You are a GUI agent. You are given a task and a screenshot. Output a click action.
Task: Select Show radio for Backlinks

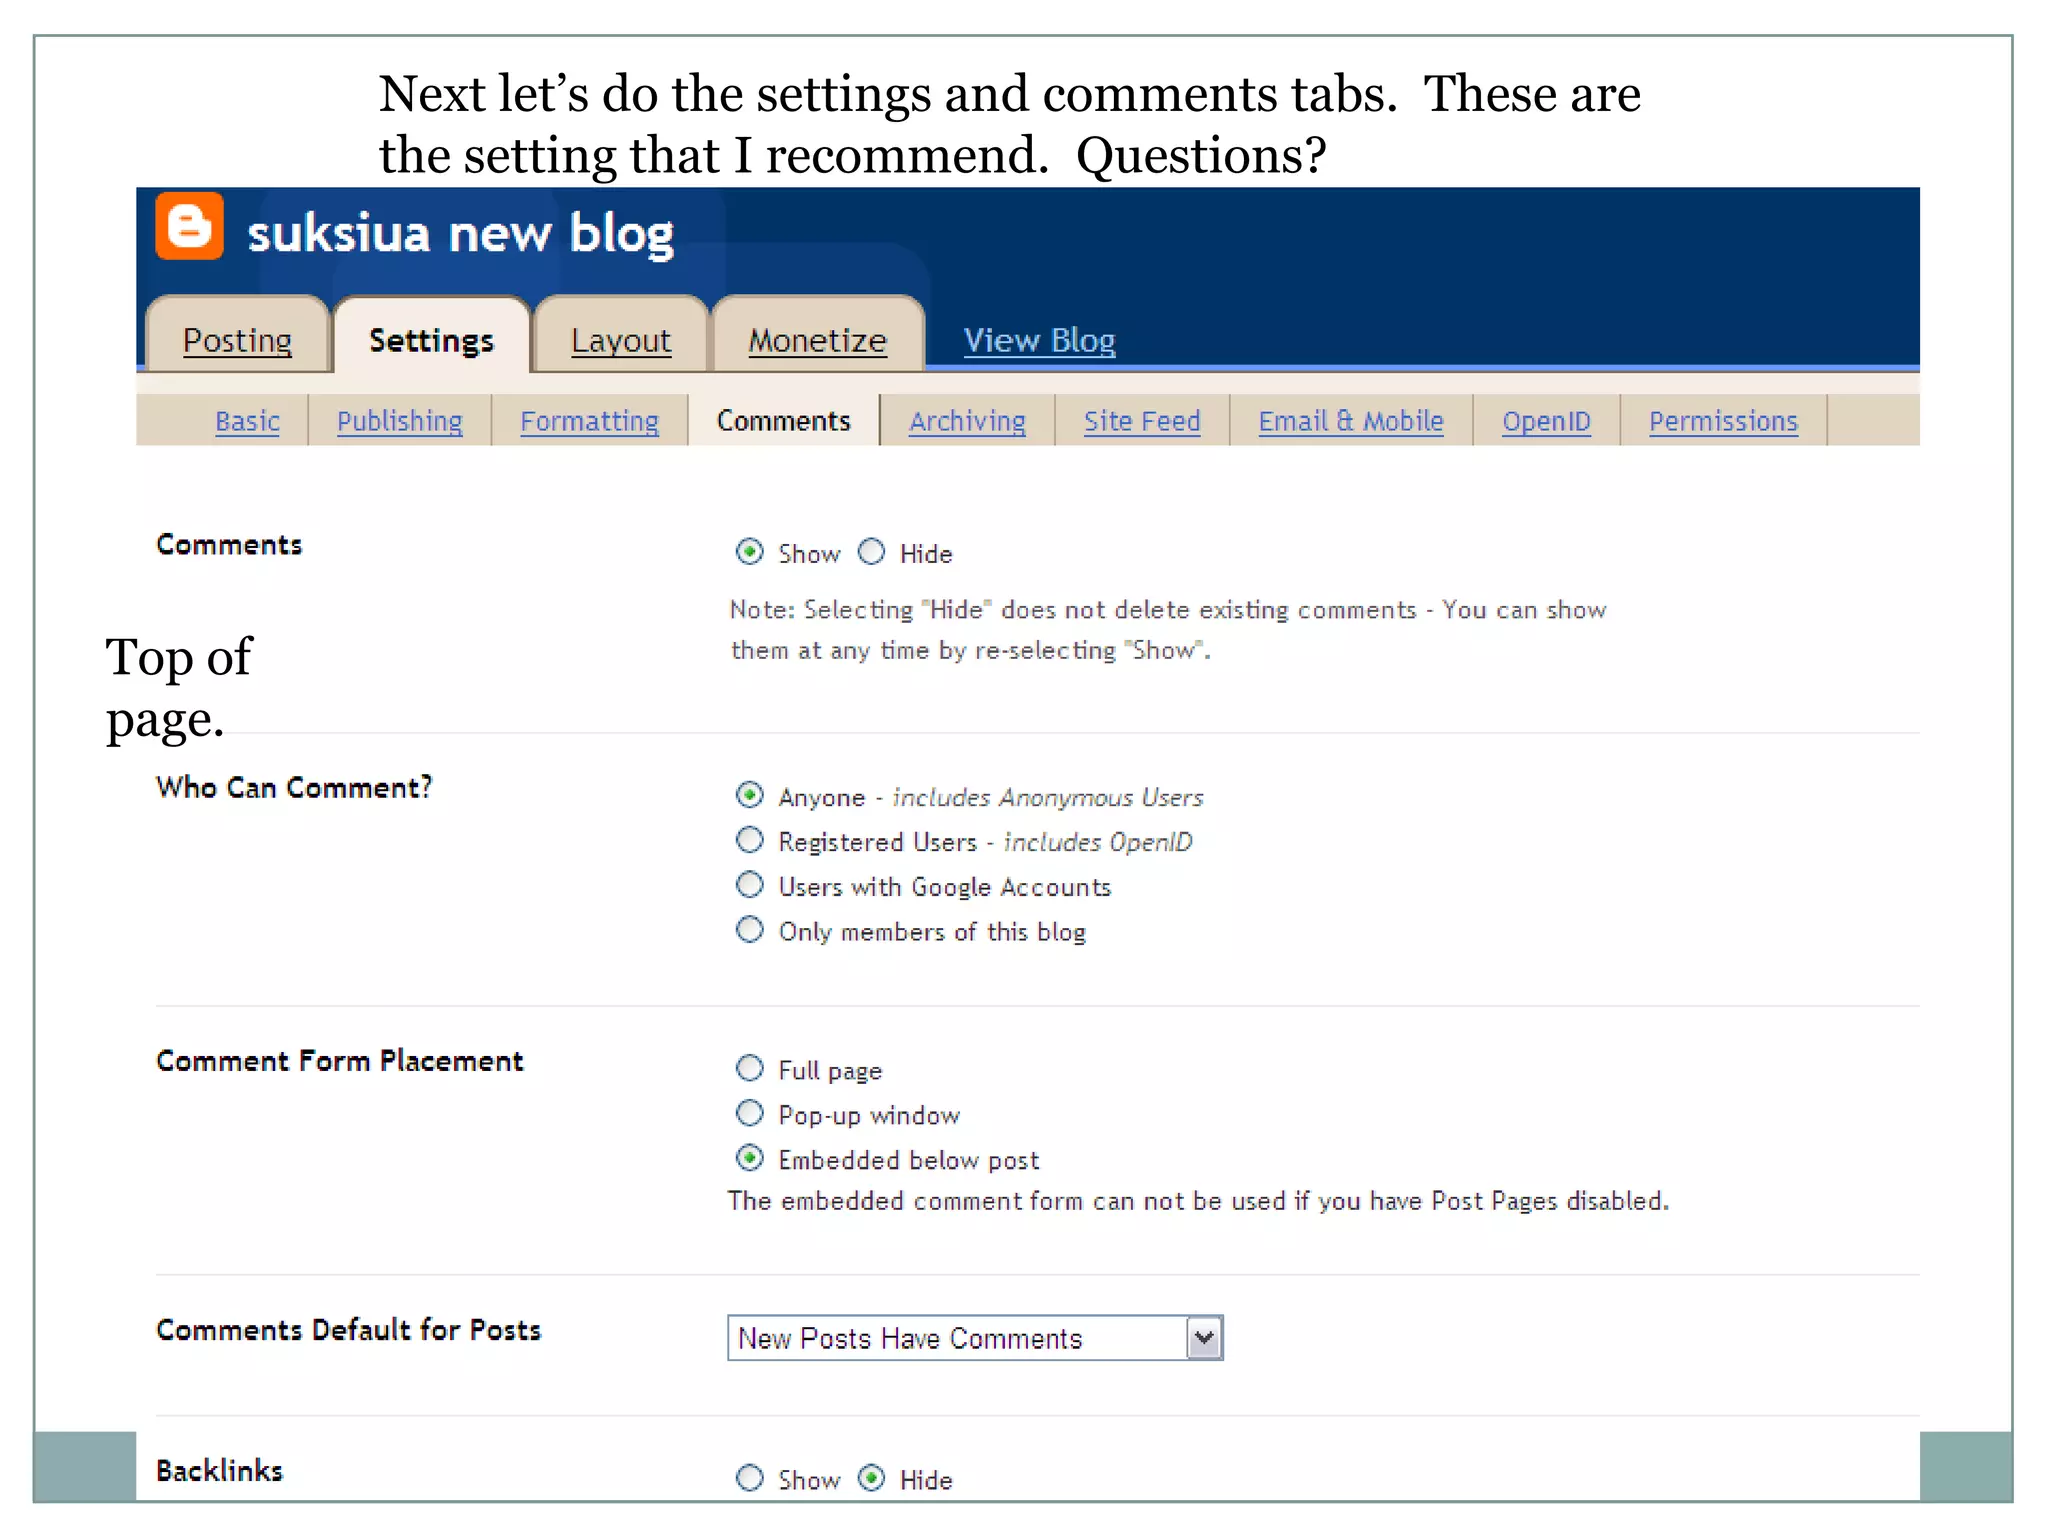tap(750, 1478)
